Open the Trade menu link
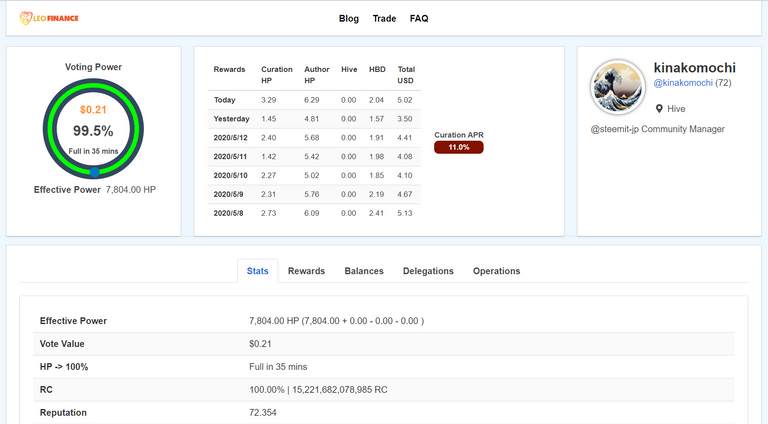The height and width of the screenshot is (424, 768). tap(384, 19)
